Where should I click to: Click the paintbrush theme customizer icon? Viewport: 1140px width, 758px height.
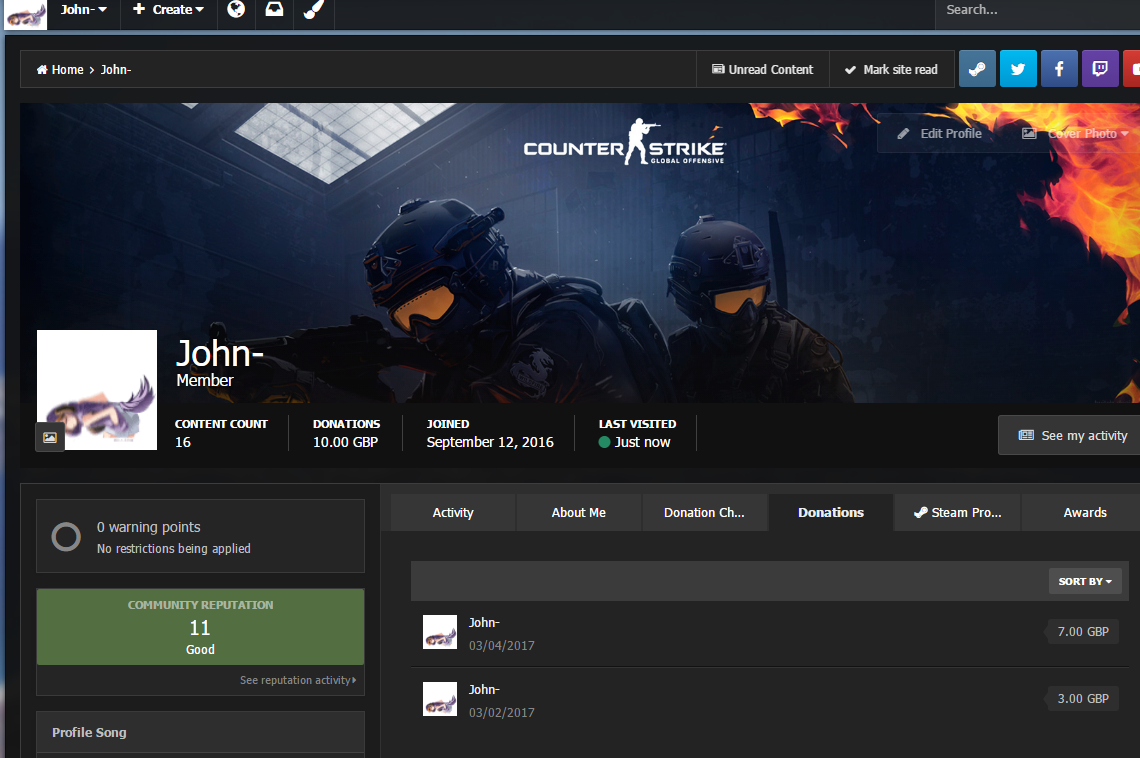point(313,9)
